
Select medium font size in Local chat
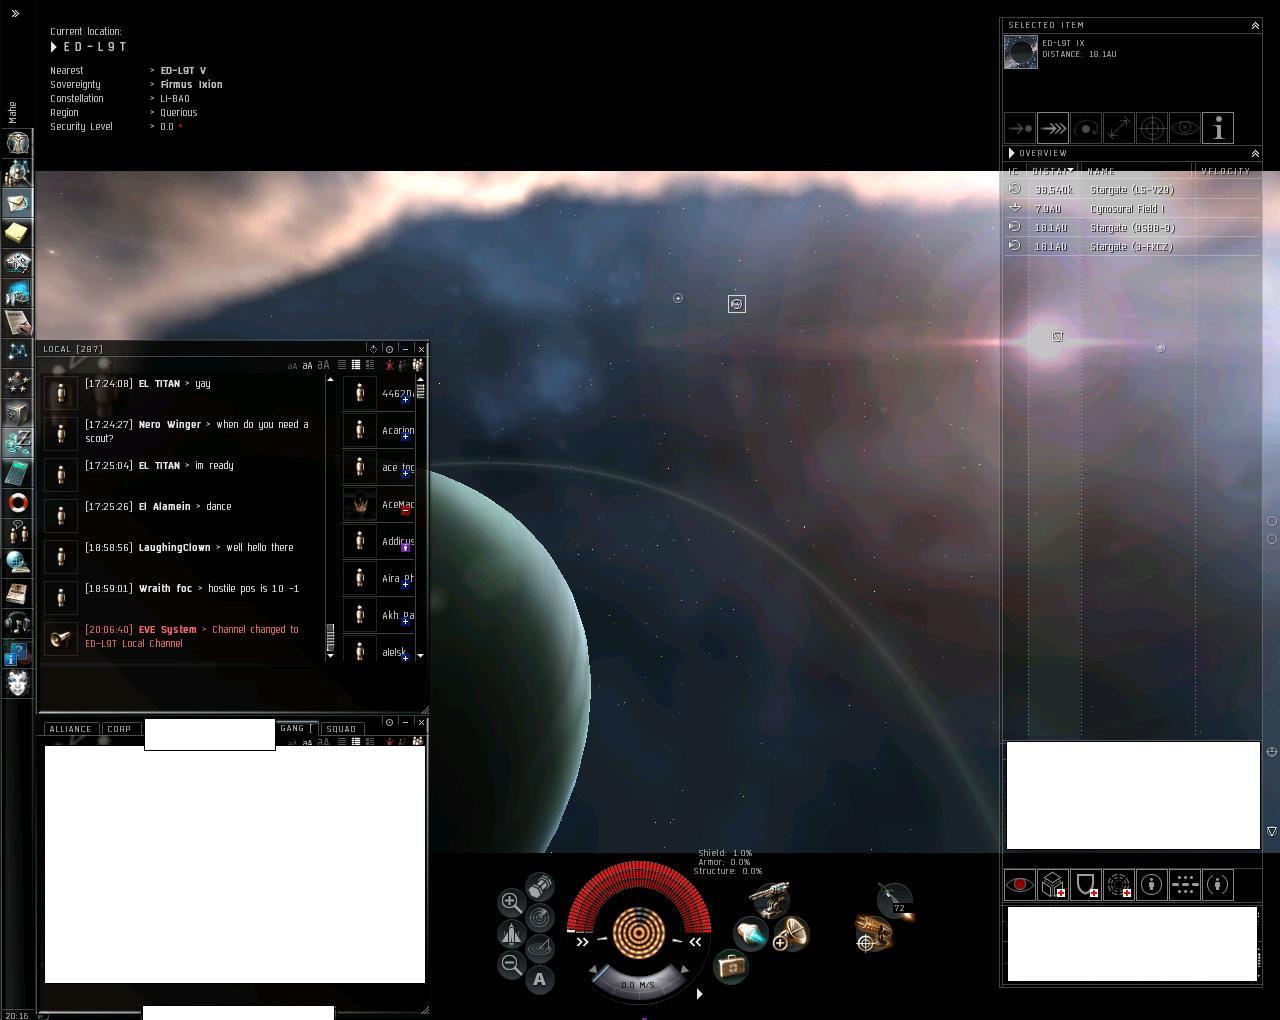307,365
